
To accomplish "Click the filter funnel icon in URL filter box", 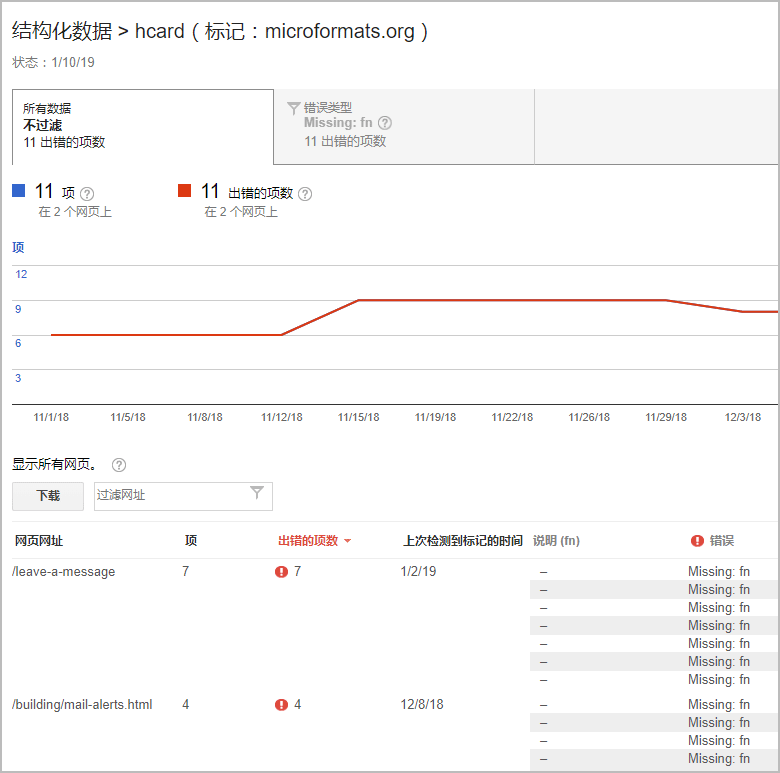I will [257, 493].
